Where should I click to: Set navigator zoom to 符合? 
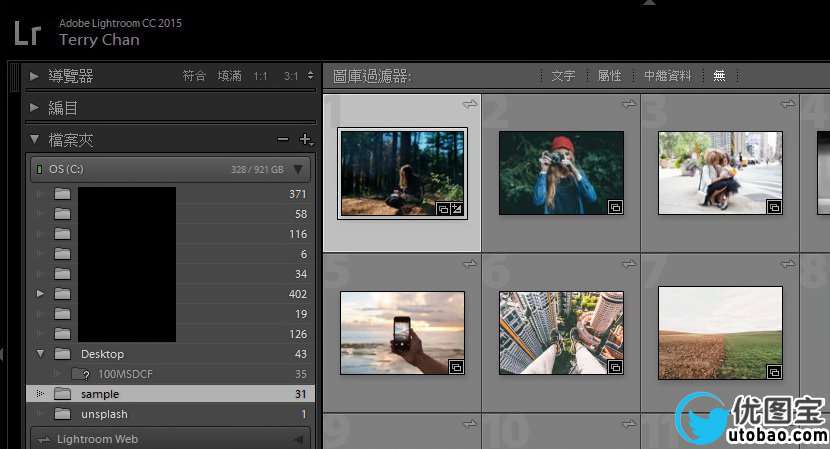pos(194,76)
